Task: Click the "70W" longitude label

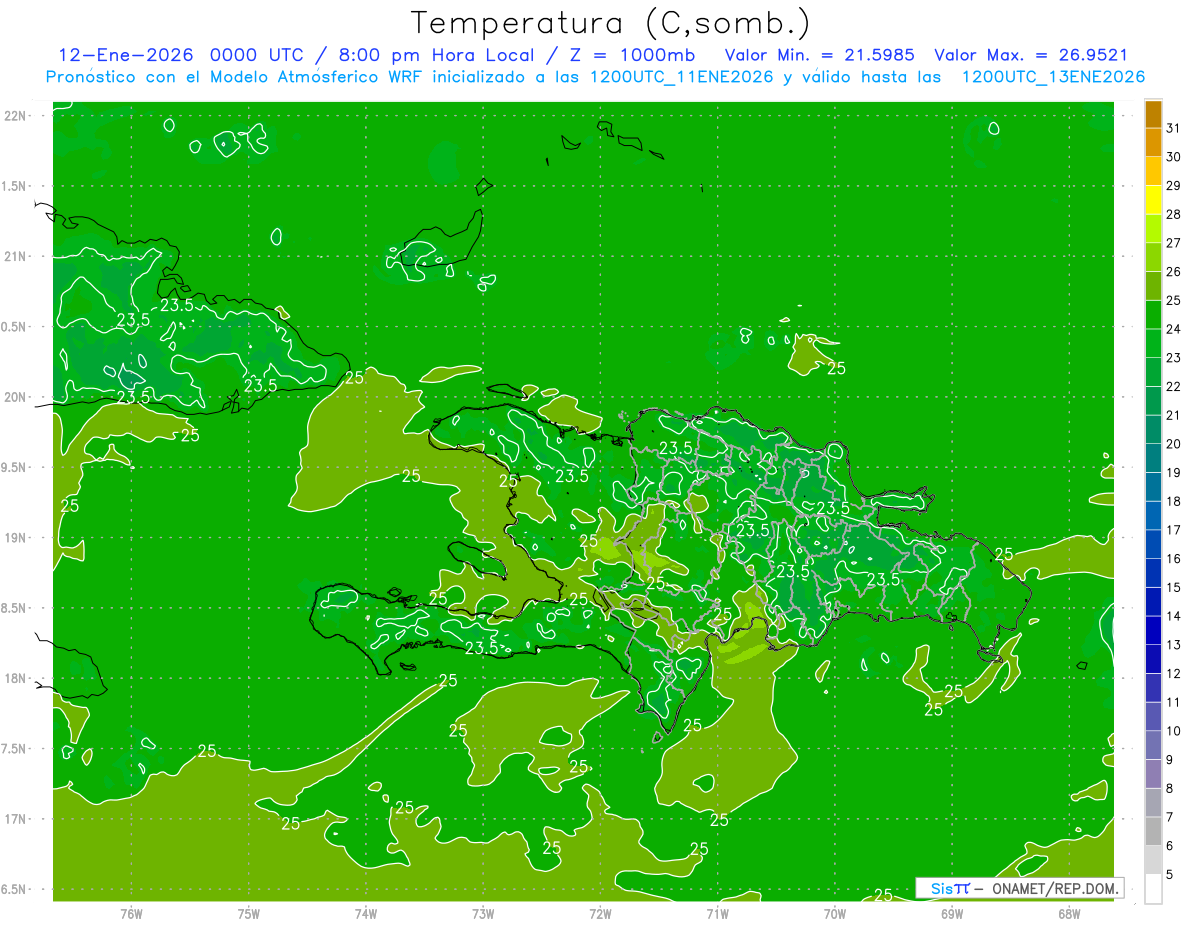Action: click(x=835, y=914)
